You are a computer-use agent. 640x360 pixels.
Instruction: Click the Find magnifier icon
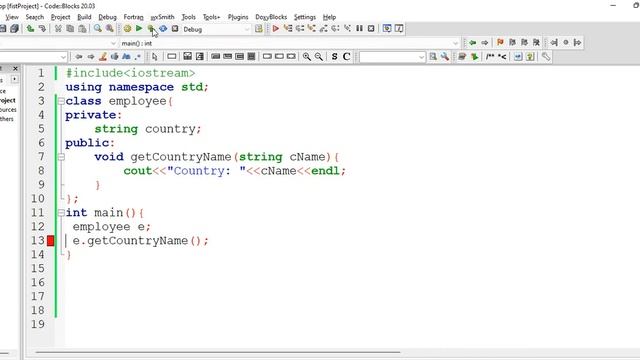tap(98, 29)
